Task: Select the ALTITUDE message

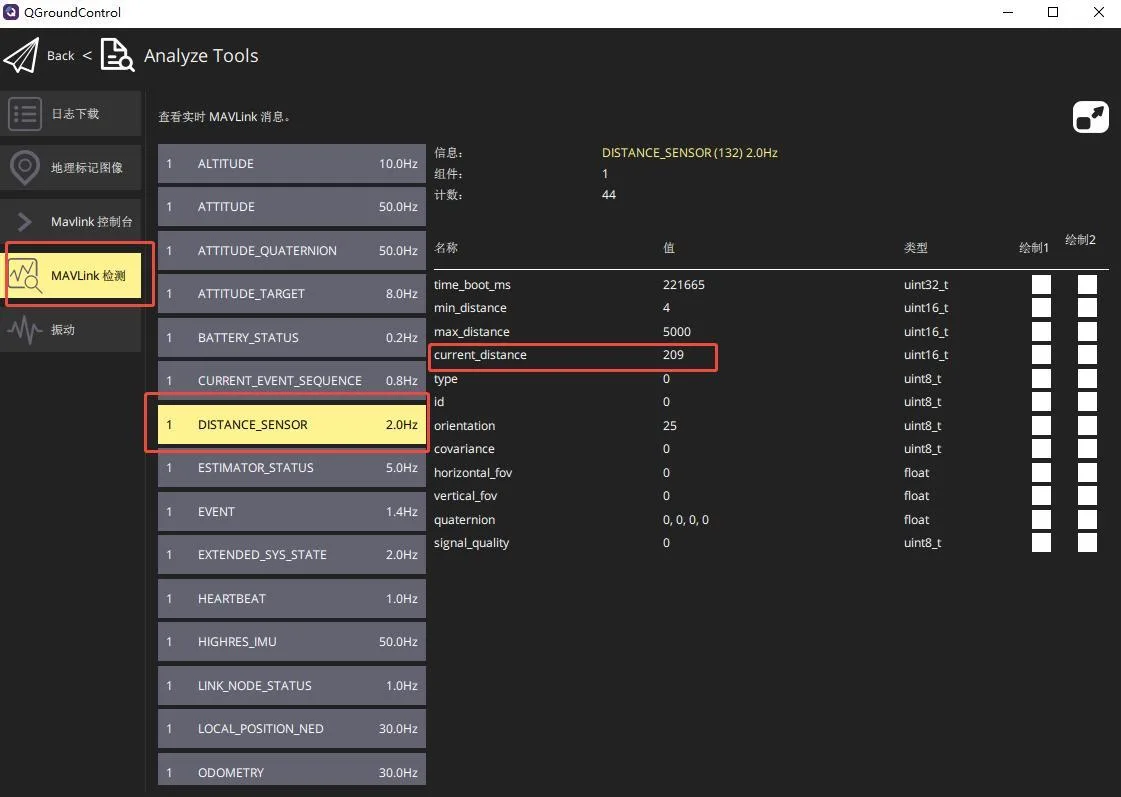Action: pyautogui.click(x=292, y=164)
